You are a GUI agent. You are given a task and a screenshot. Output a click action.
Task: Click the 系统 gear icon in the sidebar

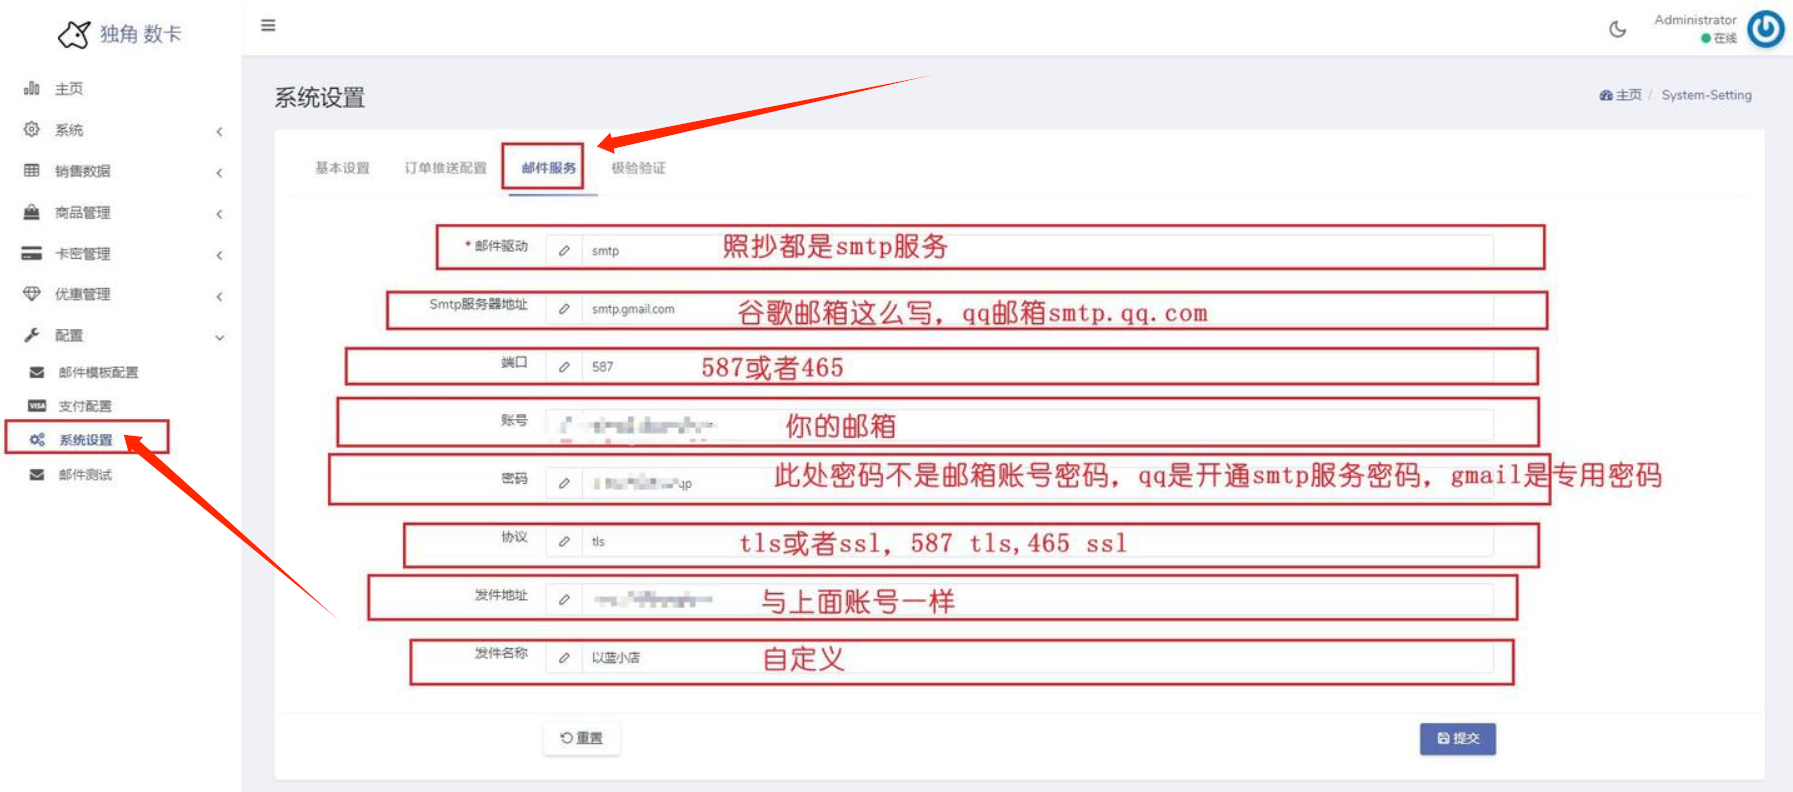click(x=32, y=129)
